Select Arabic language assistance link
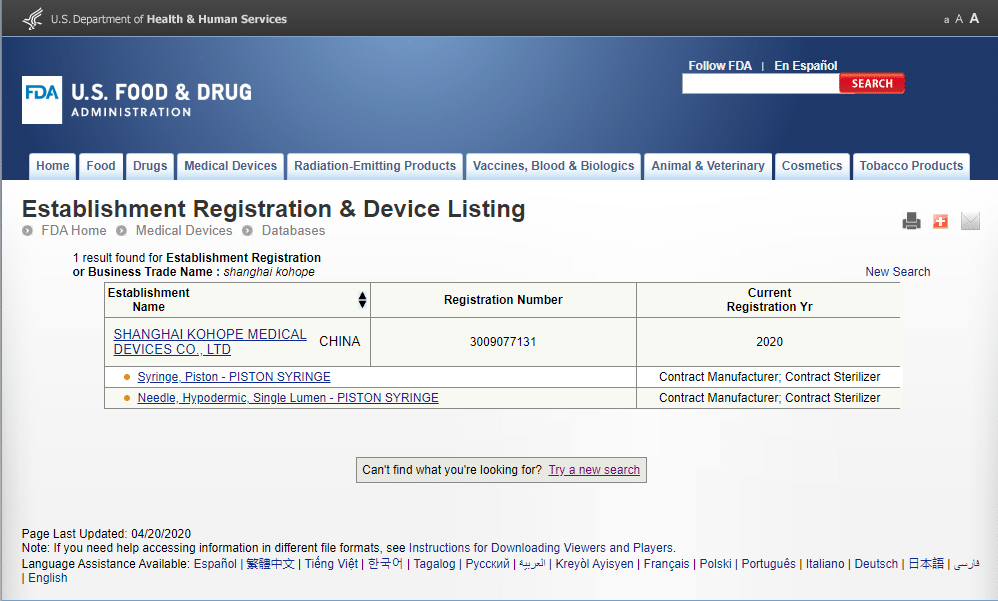 [x=532, y=564]
